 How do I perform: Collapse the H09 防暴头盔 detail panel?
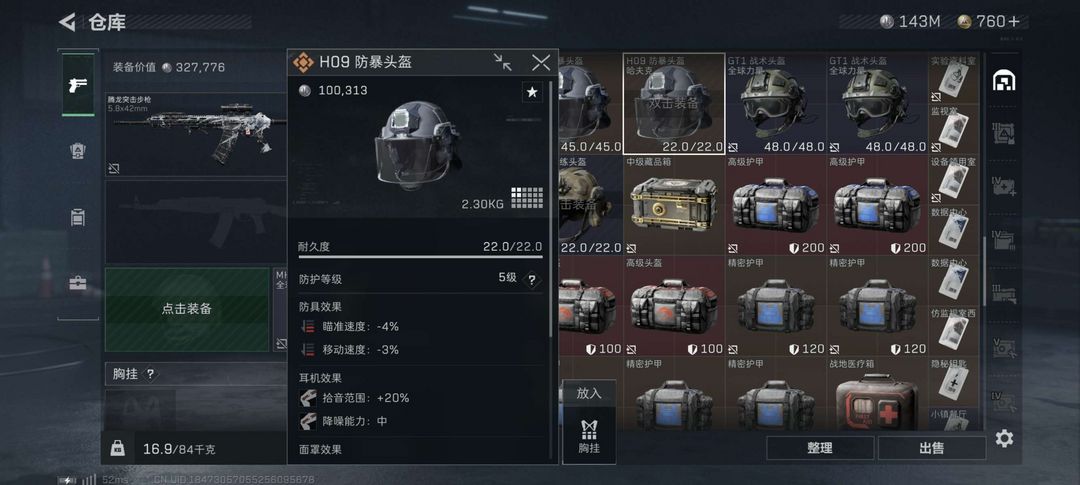pyautogui.click(x=503, y=62)
